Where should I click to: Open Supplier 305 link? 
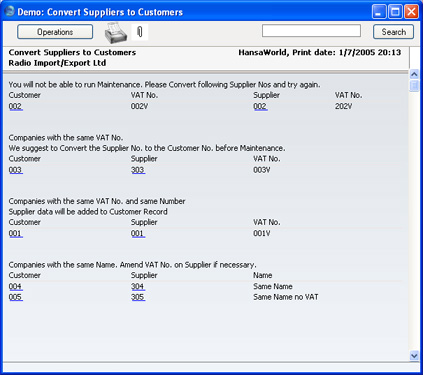138,297
